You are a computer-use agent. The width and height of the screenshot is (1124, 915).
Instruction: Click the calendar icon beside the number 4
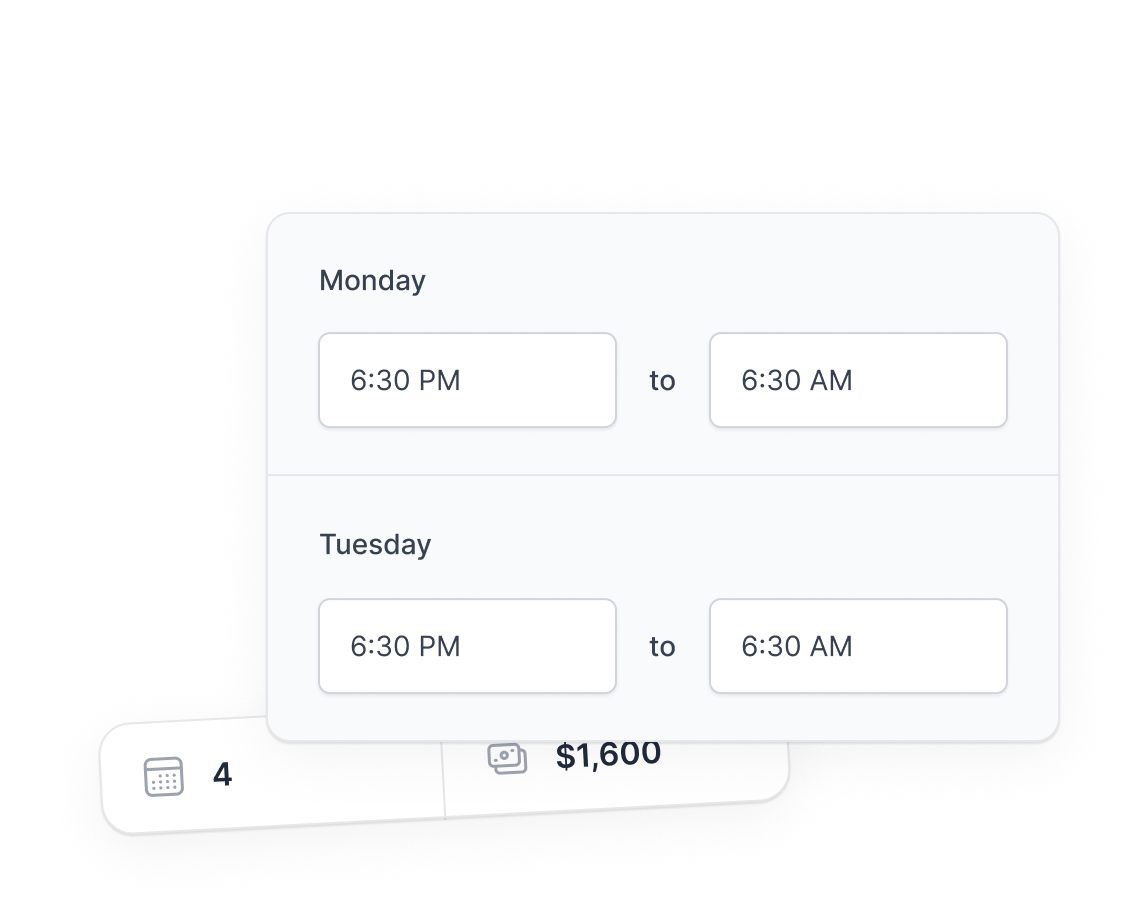click(163, 777)
